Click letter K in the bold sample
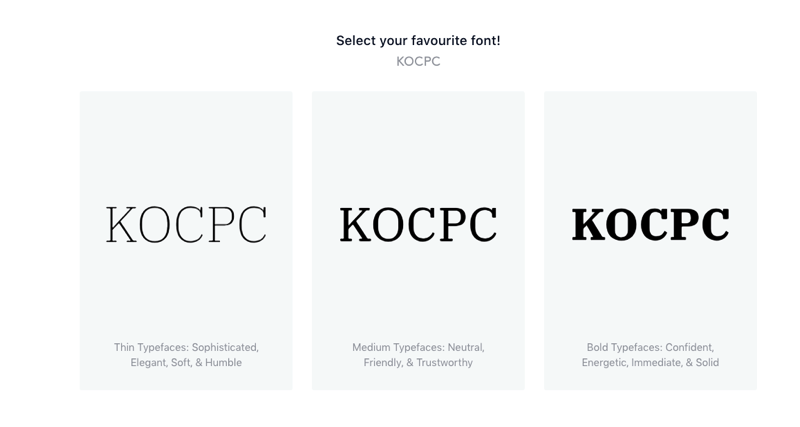800x427 pixels. coord(589,224)
